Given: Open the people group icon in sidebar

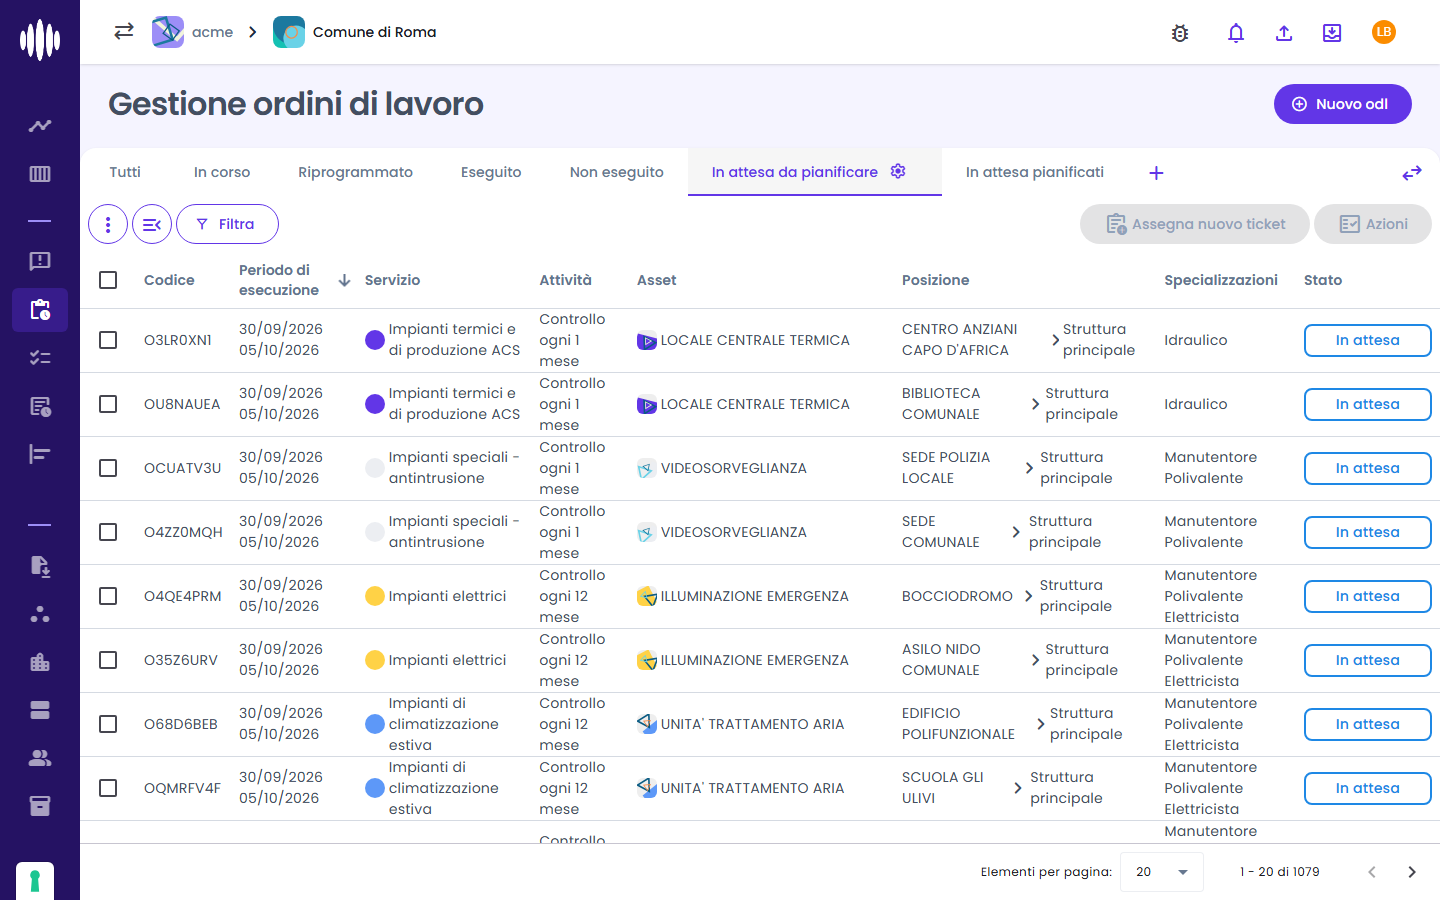Looking at the screenshot, I should tap(40, 758).
